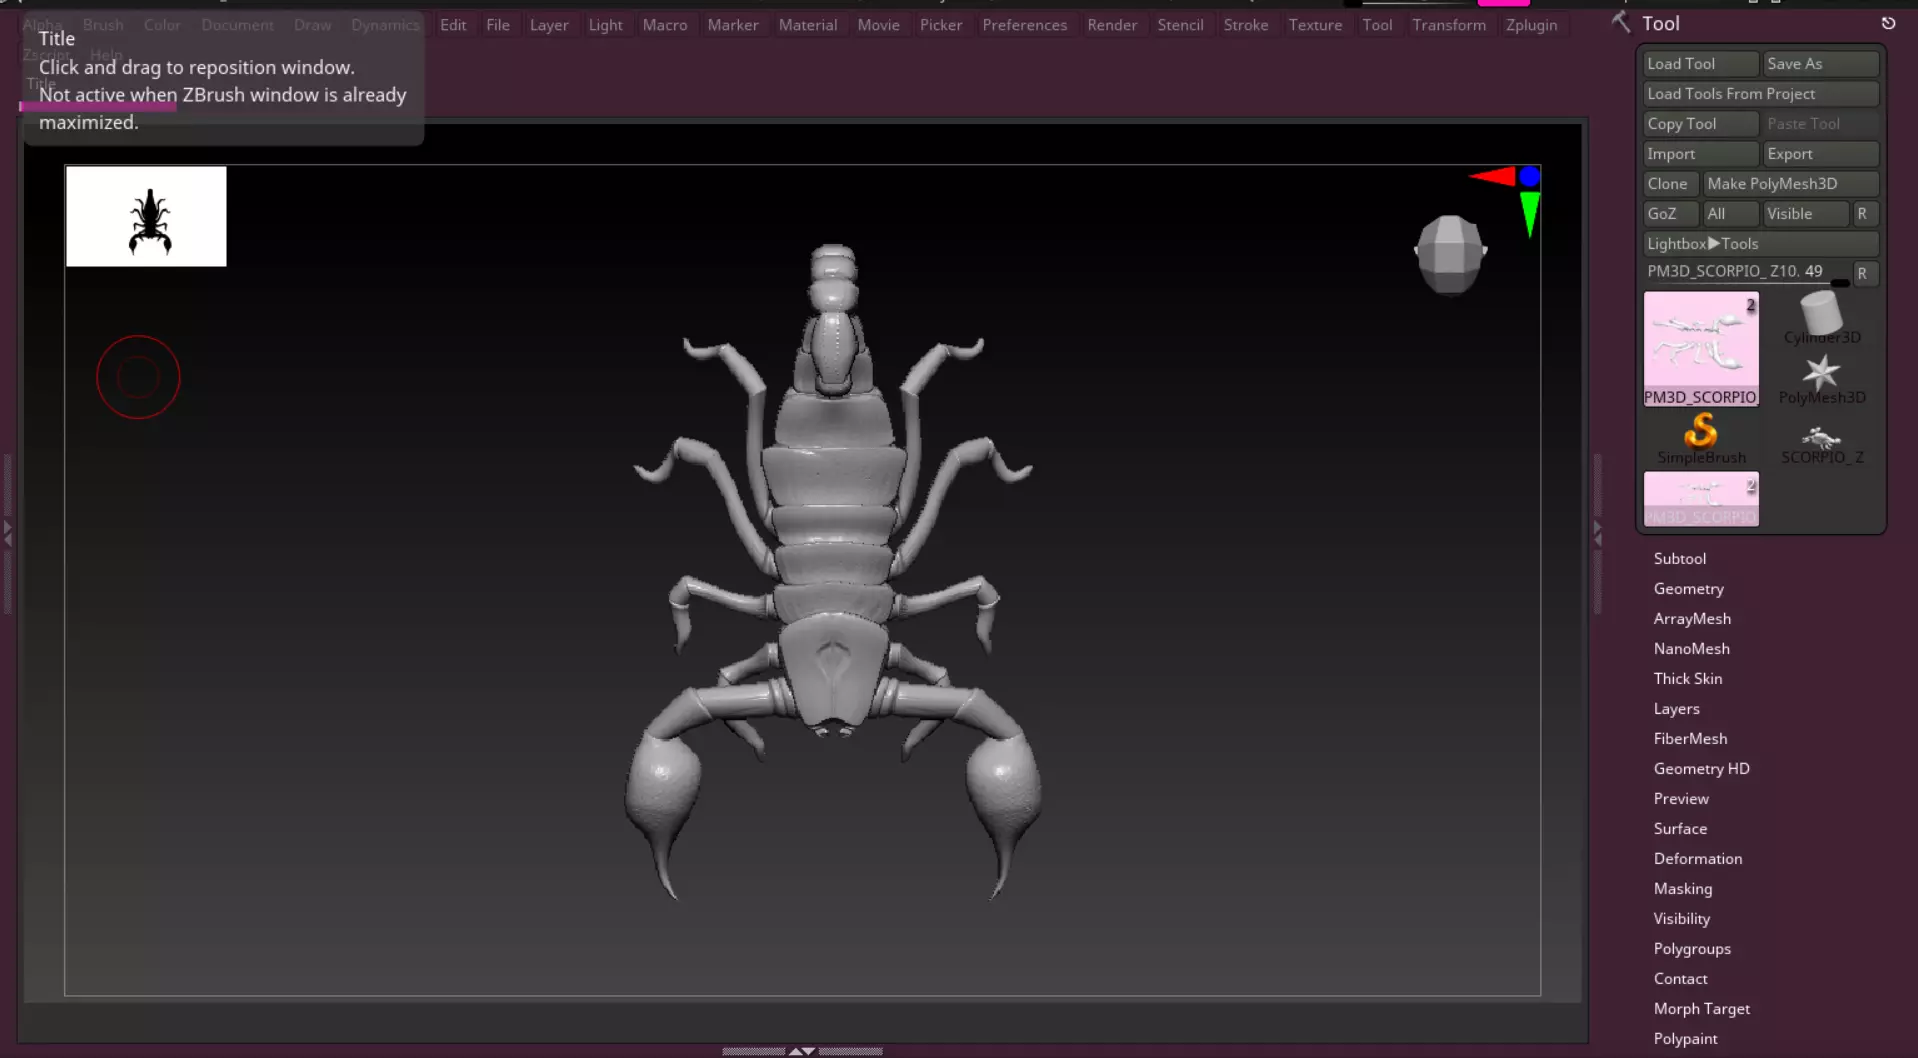Screen dimensions: 1918x1058
Task: Click the Copy Tool button
Action: 1700,123
